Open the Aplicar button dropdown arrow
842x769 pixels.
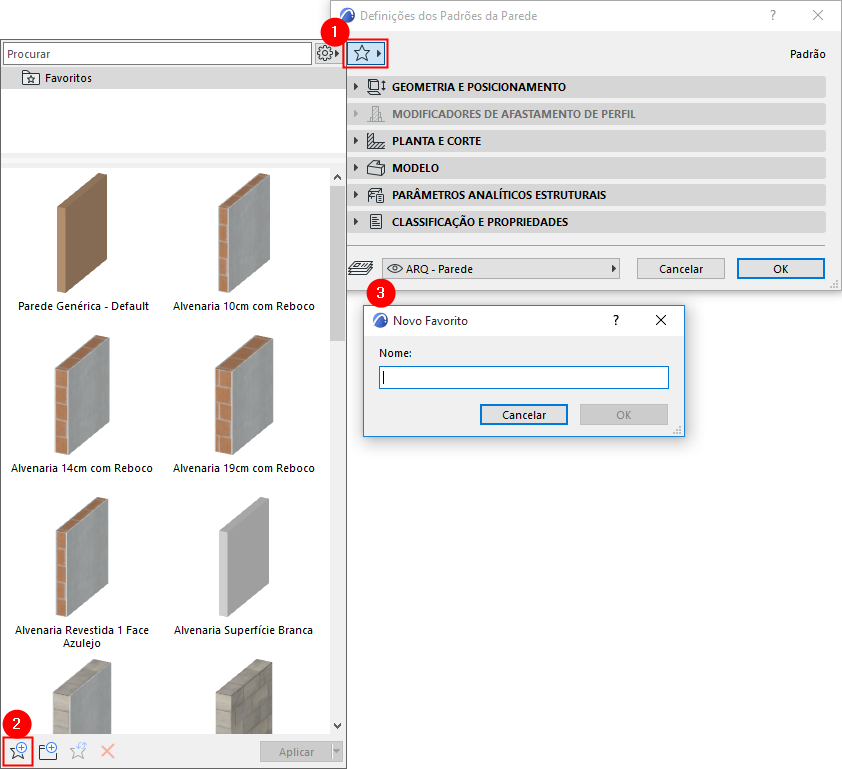tap(336, 751)
